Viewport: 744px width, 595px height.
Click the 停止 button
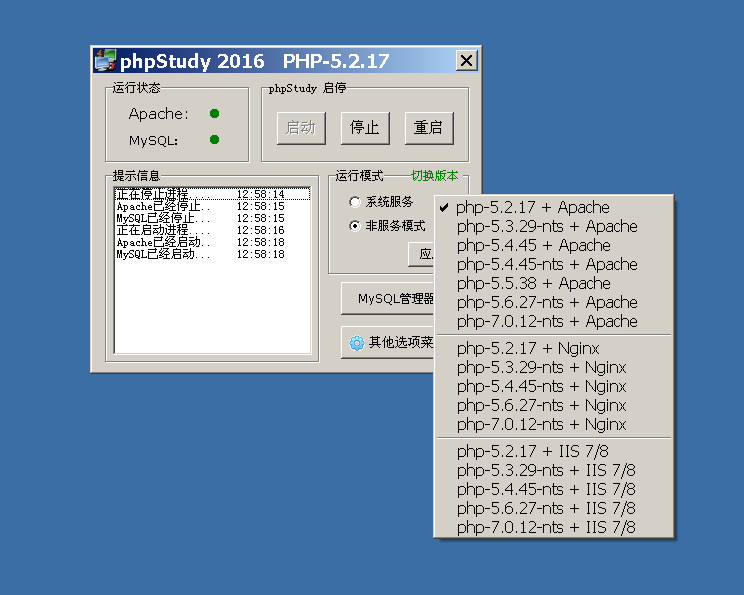(365, 128)
